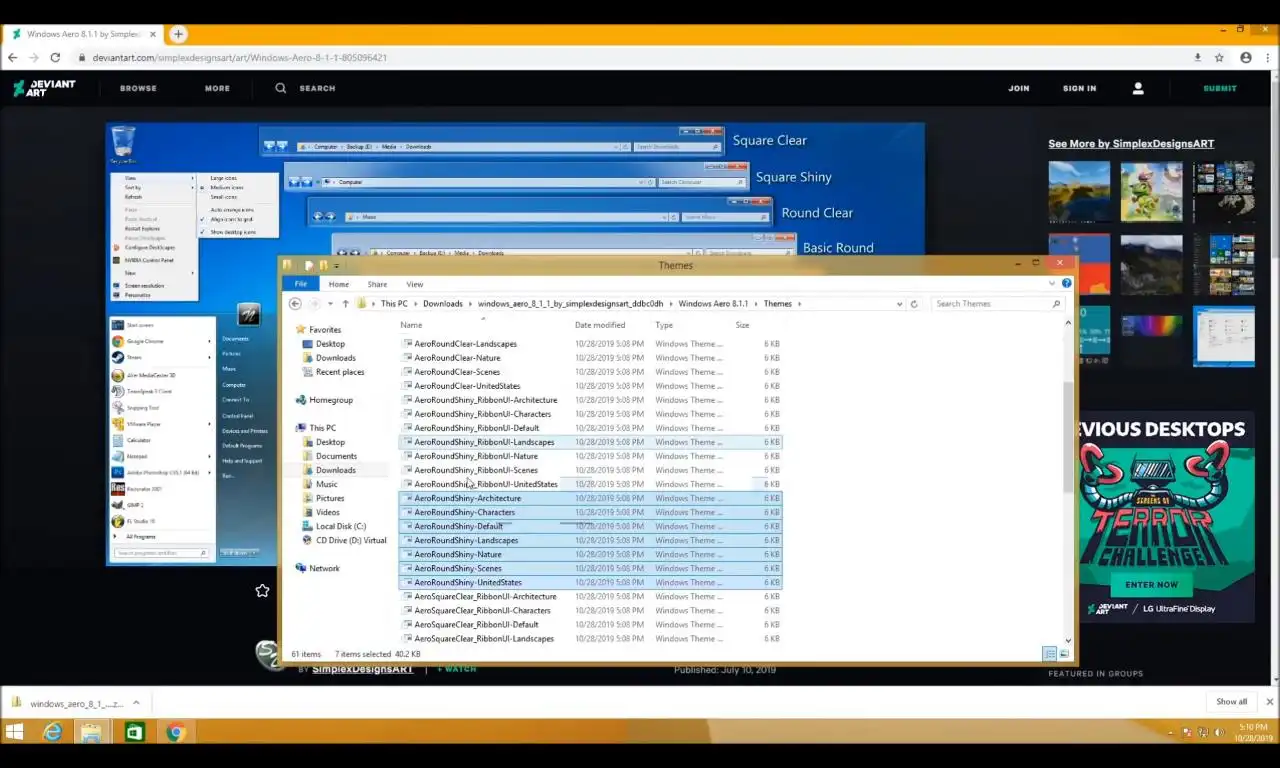Open the Share ribbon tab
Image resolution: width=1280 pixels, height=768 pixels.
[377, 284]
